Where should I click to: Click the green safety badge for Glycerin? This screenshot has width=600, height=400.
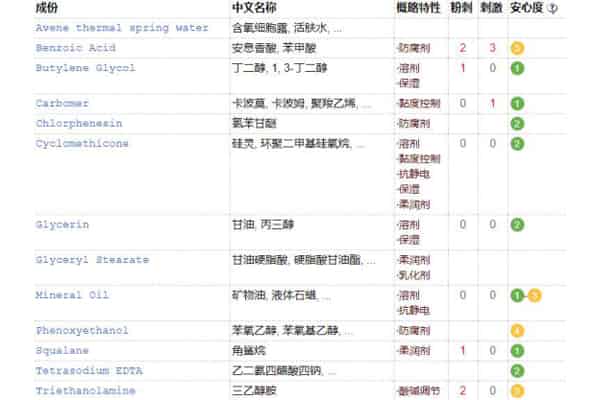pyautogui.click(x=517, y=225)
